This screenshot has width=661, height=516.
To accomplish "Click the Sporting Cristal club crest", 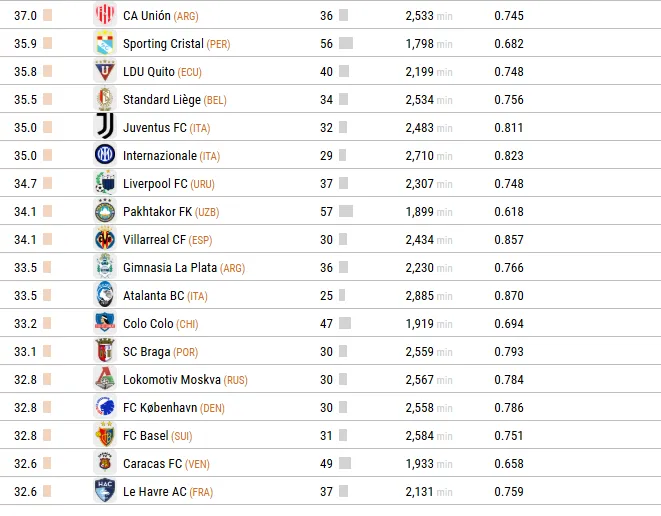I will (105, 43).
